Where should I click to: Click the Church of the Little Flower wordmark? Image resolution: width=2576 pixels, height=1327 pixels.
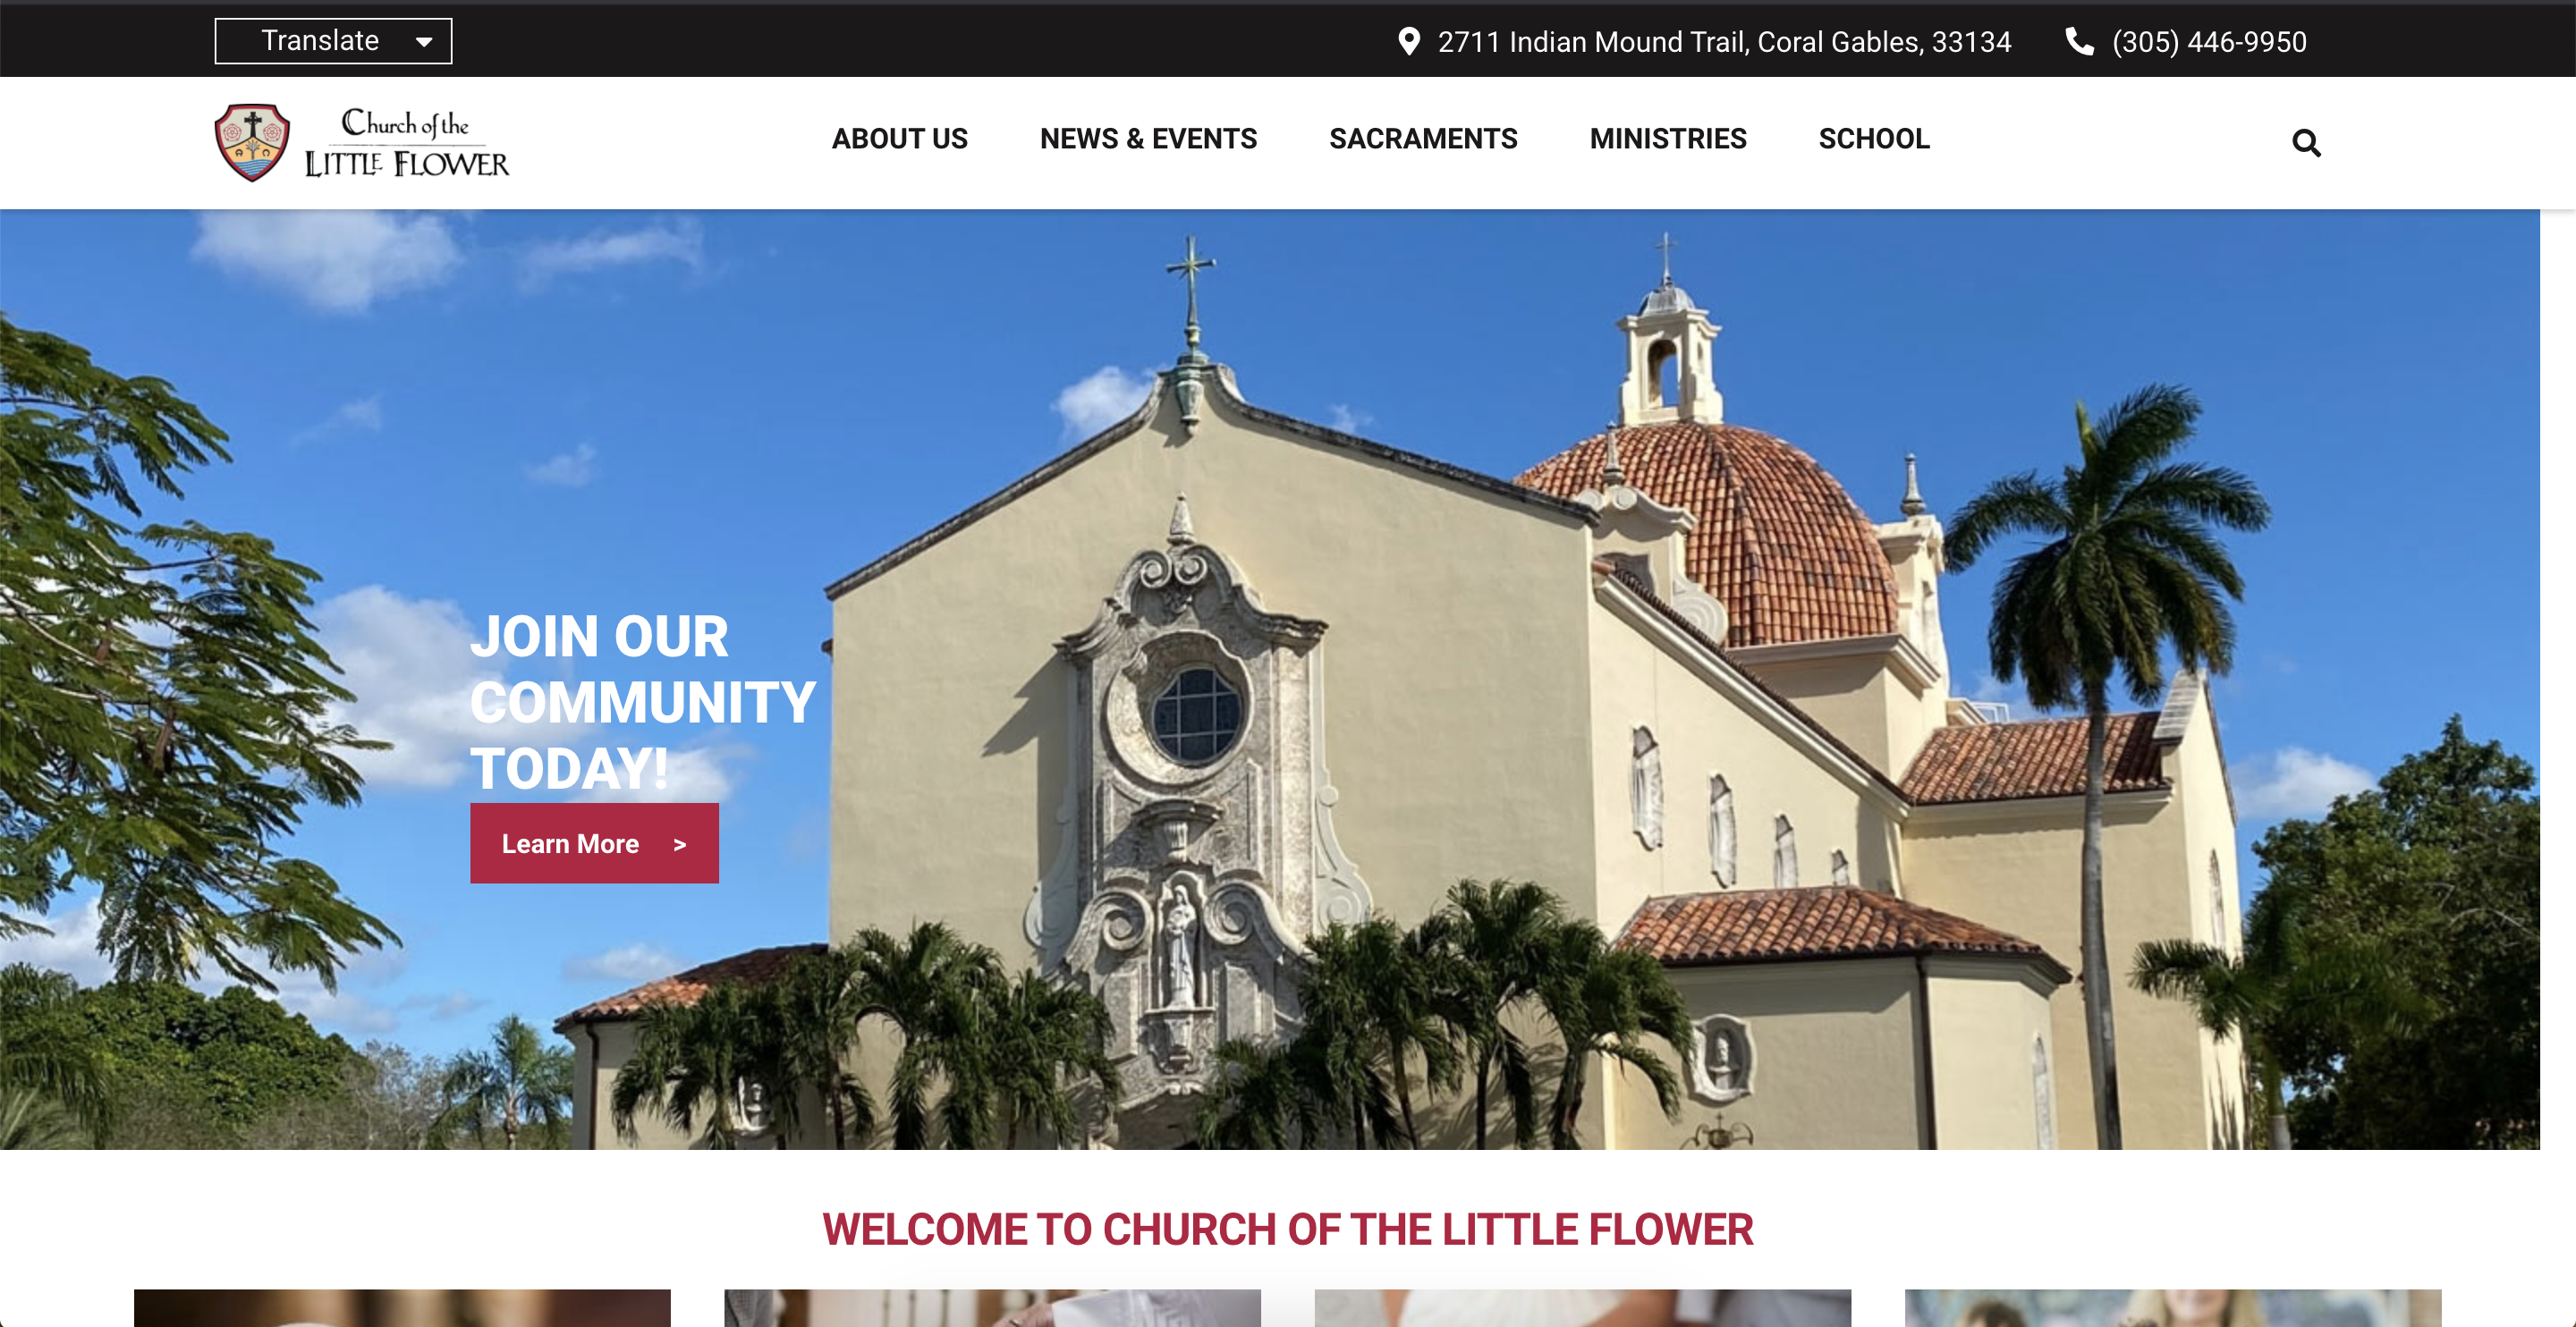coord(406,143)
